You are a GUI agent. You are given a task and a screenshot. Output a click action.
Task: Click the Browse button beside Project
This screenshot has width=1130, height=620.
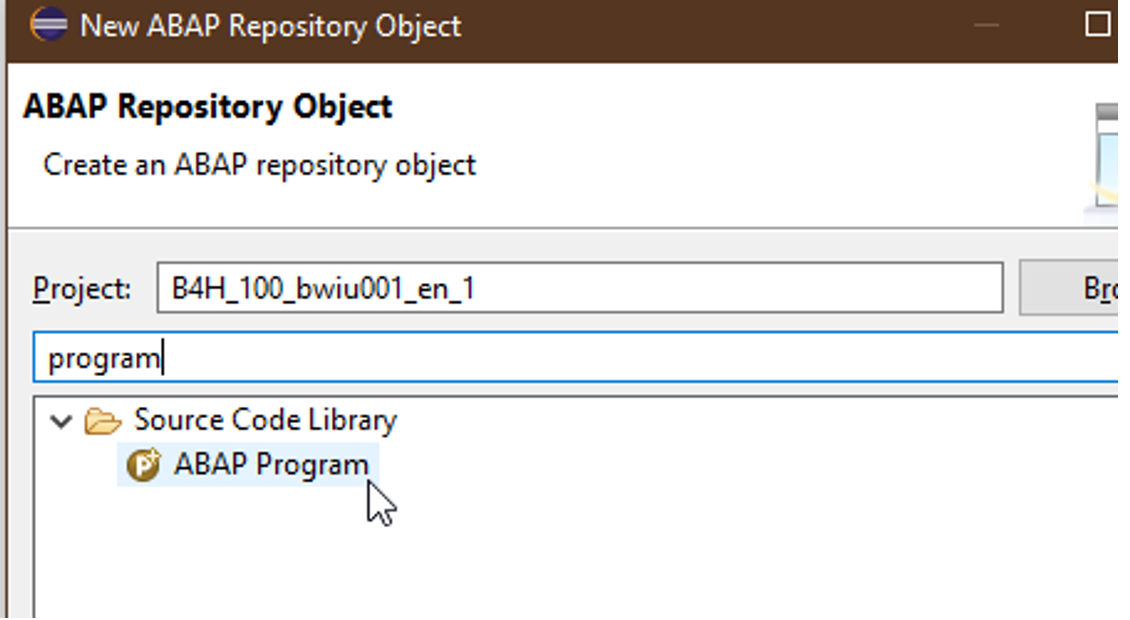pyautogui.click(x=1069, y=288)
